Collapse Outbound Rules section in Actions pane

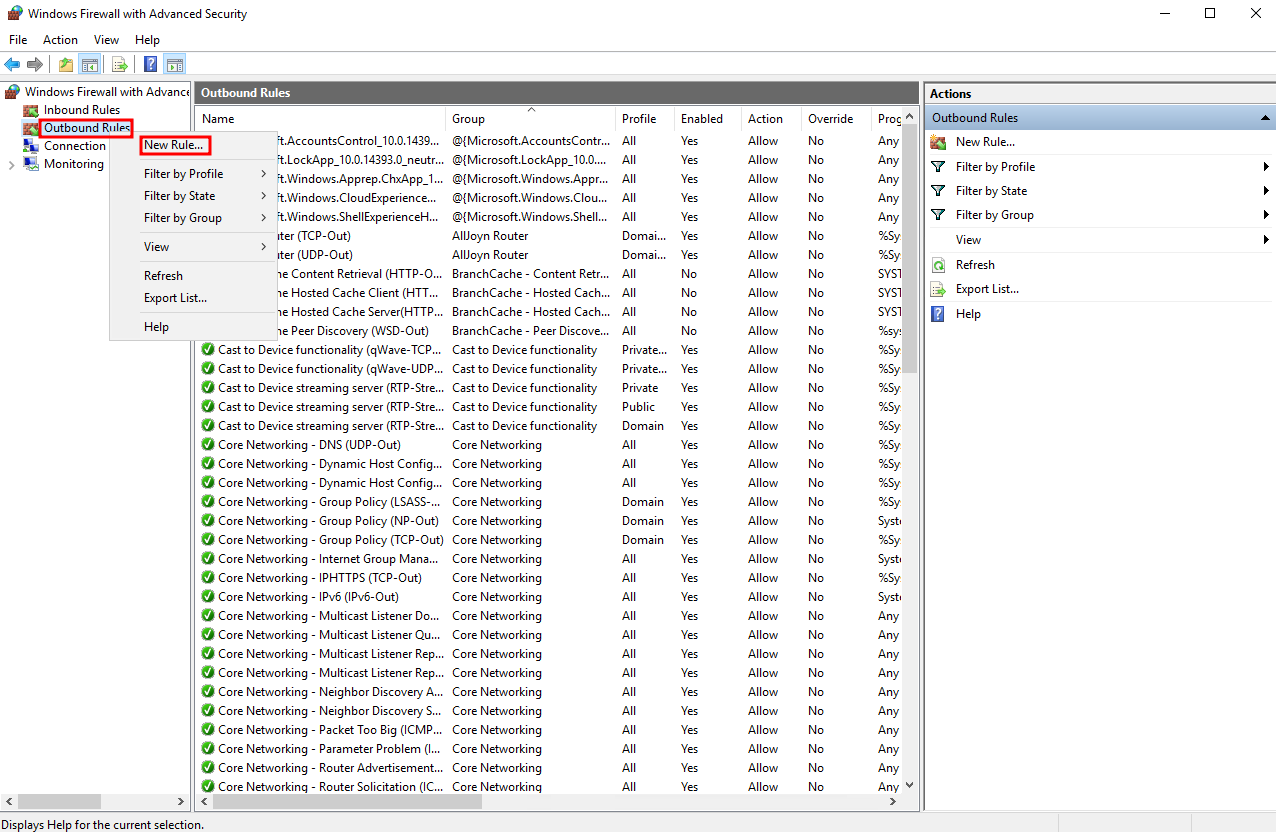pyautogui.click(x=1265, y=118)
